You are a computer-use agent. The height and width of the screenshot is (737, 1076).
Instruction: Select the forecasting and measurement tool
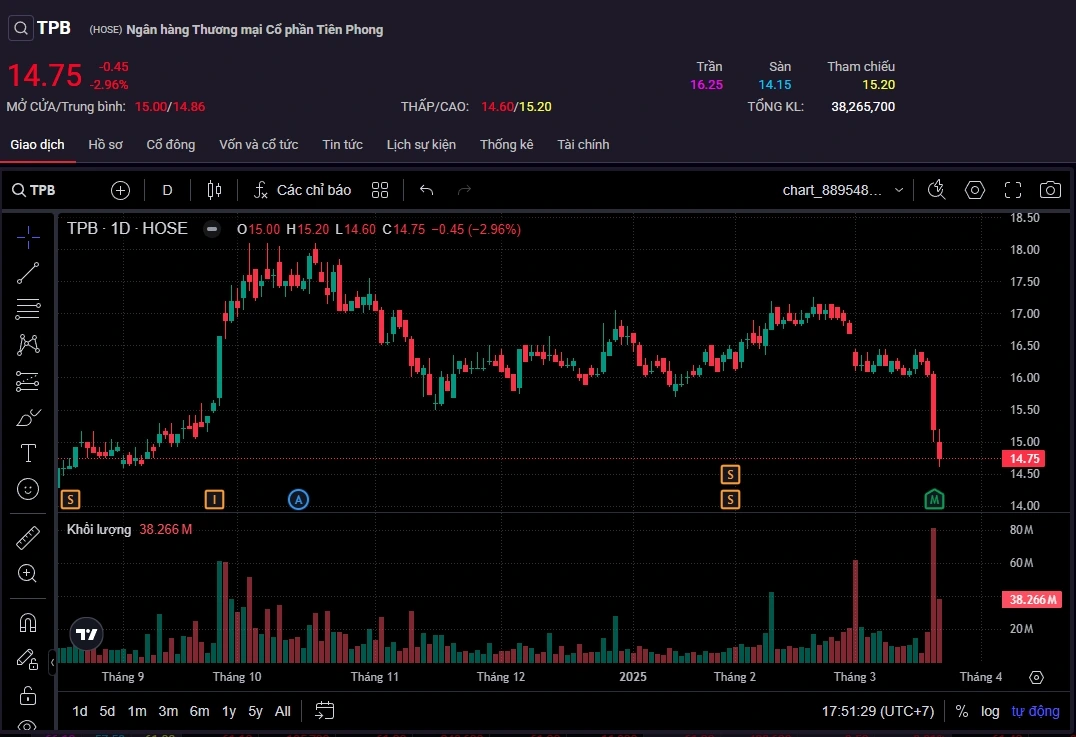pos(28,381)
